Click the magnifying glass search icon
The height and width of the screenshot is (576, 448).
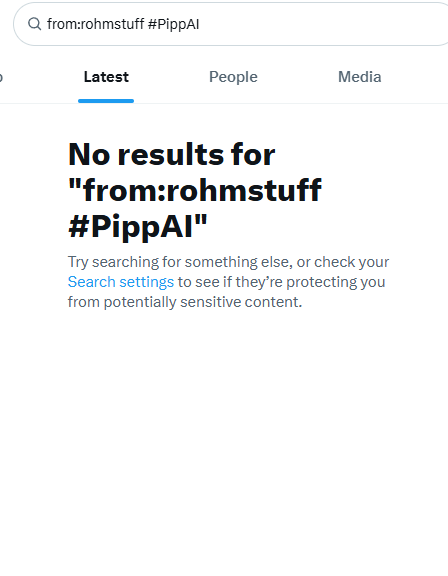point(35,24)
